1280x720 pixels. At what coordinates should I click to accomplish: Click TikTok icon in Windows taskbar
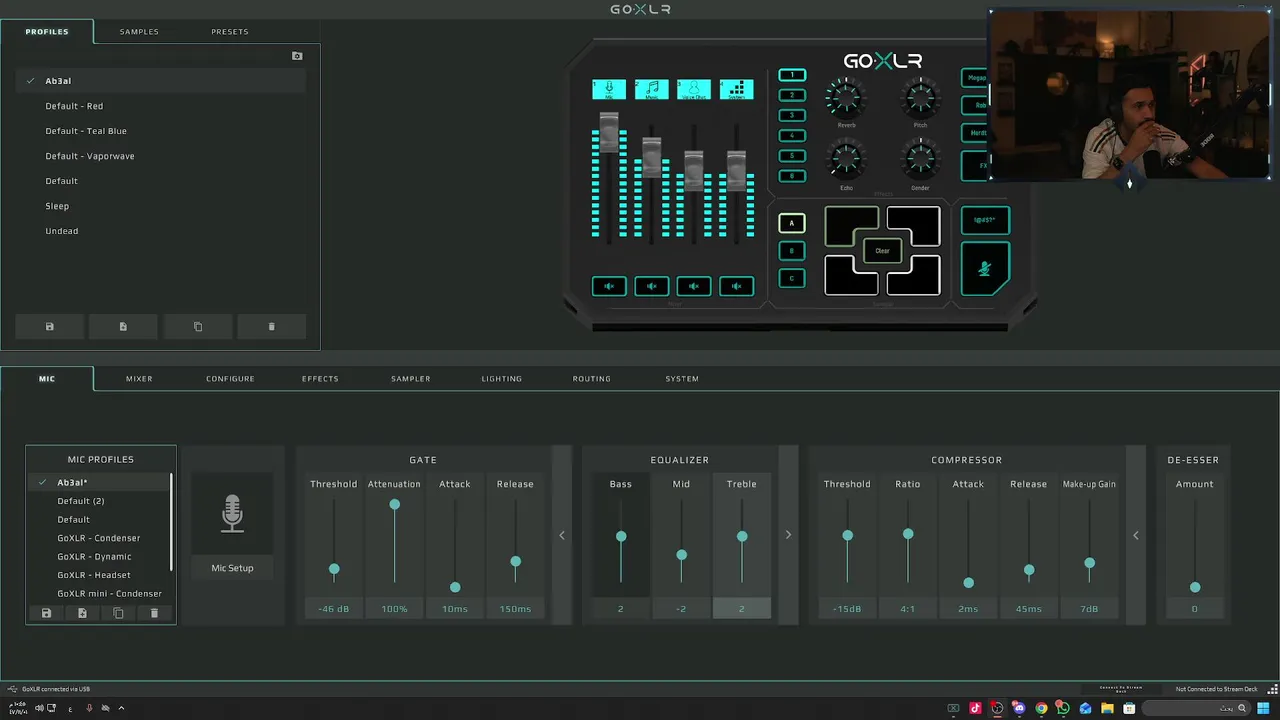(975, 708)
